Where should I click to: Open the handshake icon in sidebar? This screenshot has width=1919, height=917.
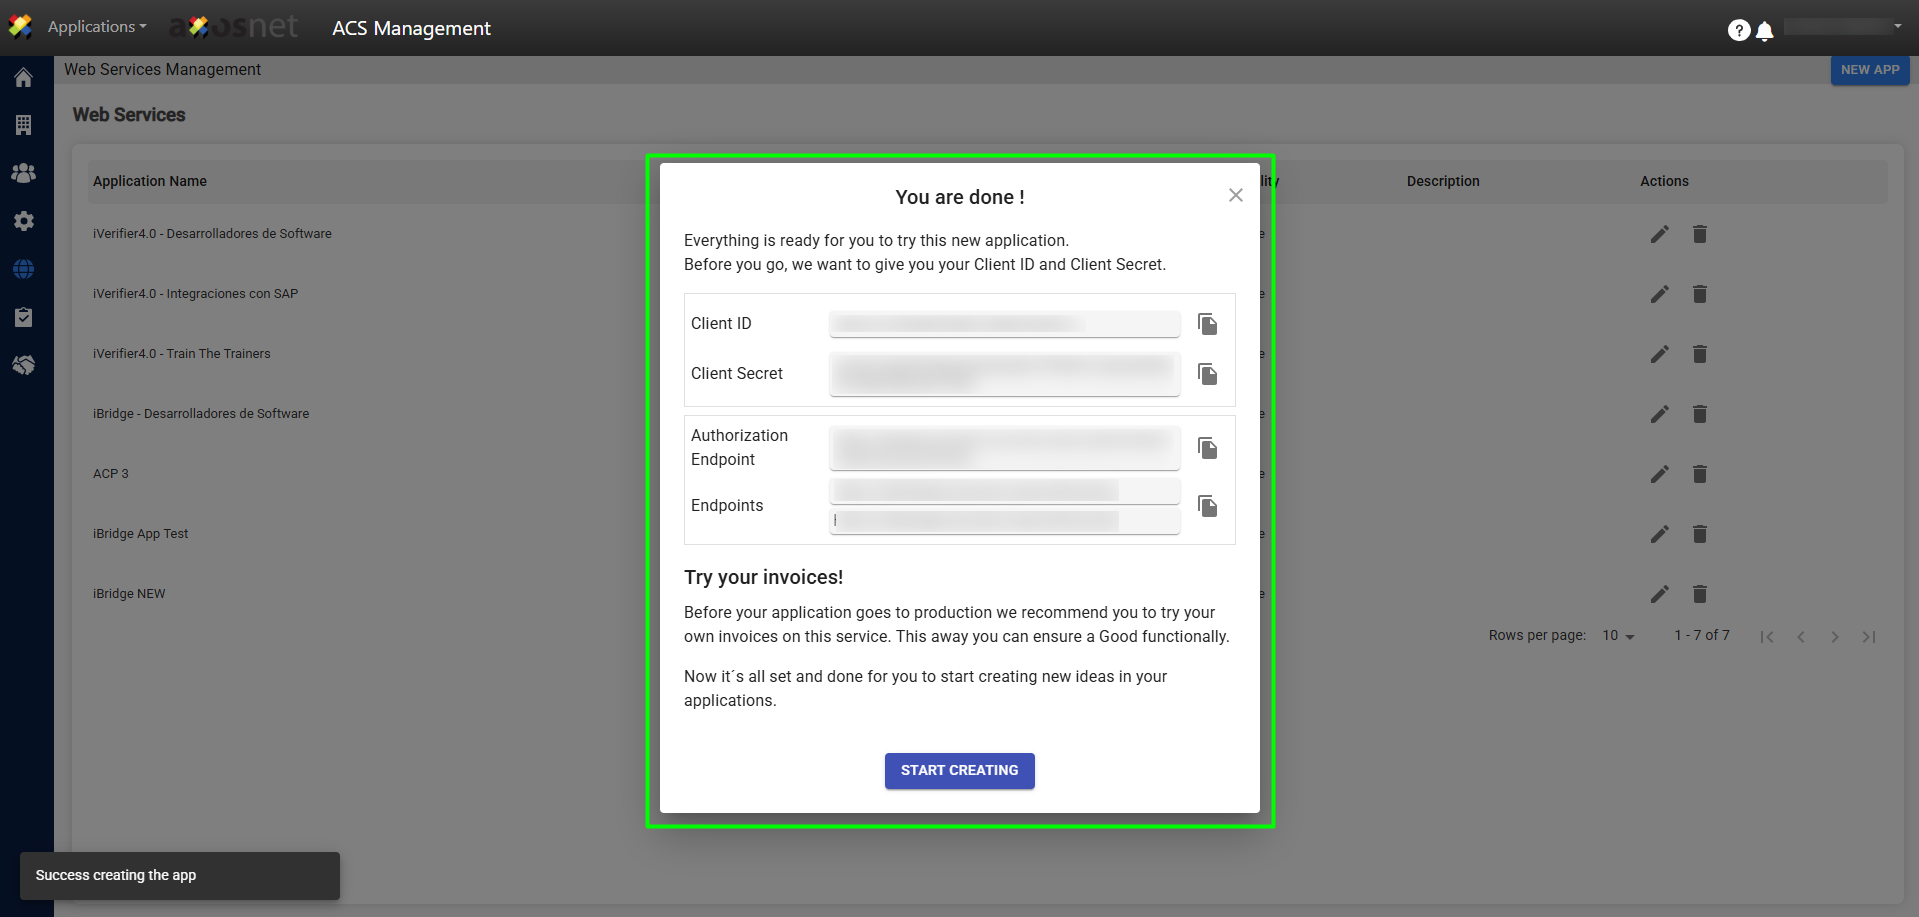(24, 365)
